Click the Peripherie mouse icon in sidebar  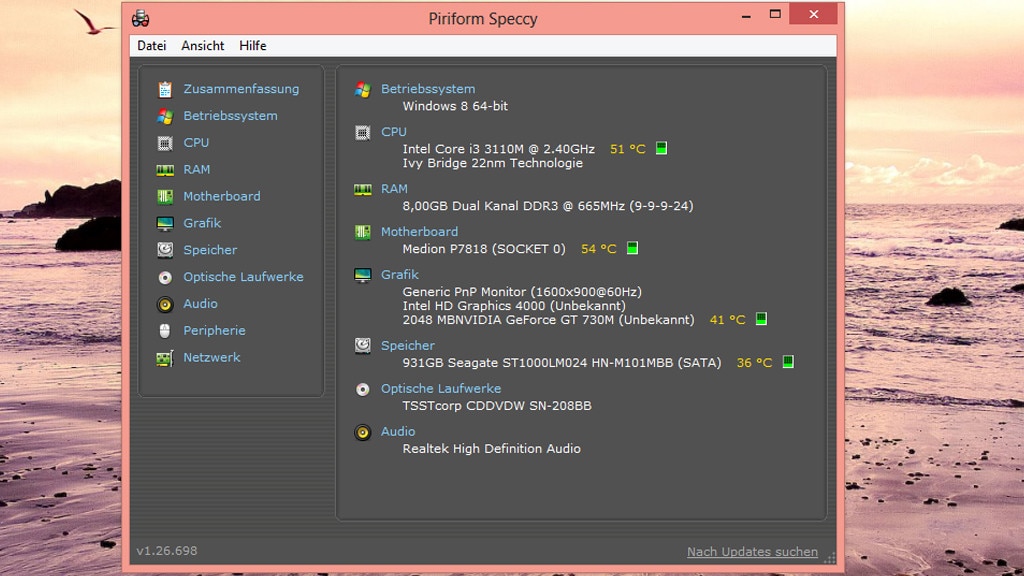point(165,331)
